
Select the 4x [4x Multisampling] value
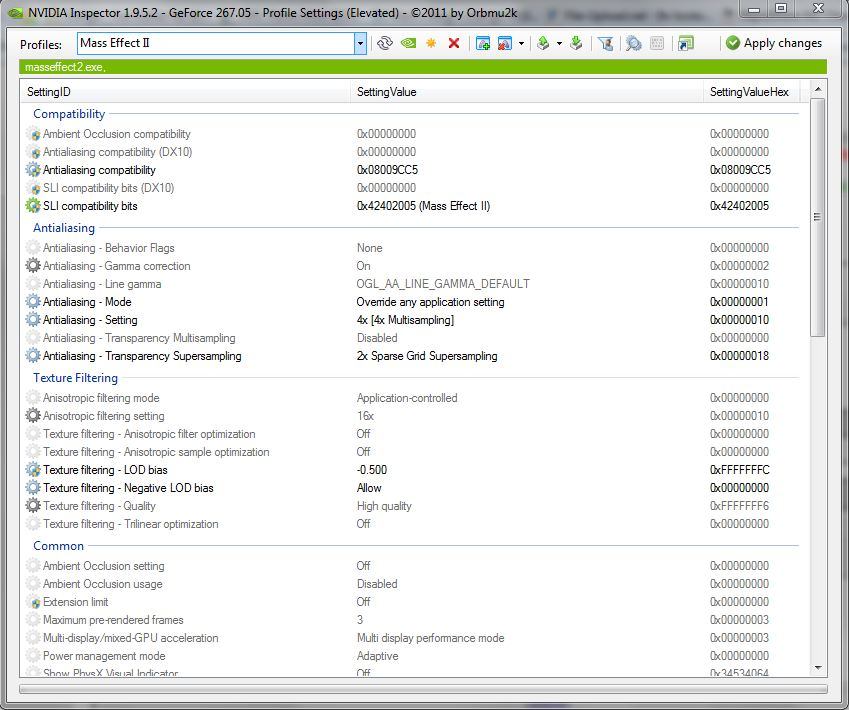click(x=405, y=320)
